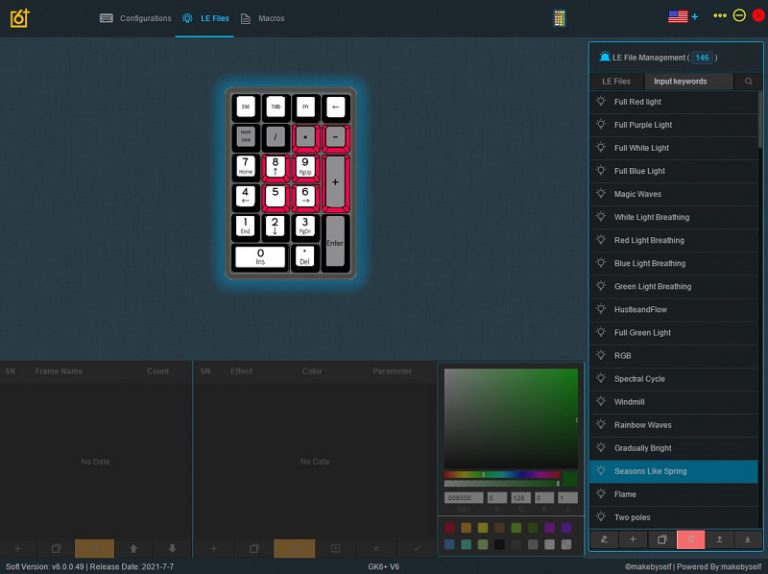Click the export download arrow icon
This screenshot has width=768, height=574.
pos(748,539)
